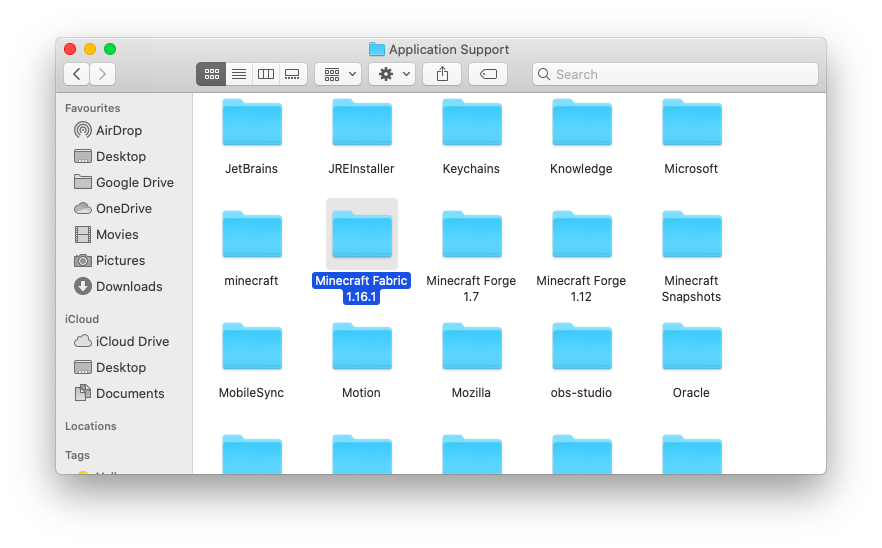
Task: Switch to icon view
Action: pyautogui.click(x=212, y=74)
